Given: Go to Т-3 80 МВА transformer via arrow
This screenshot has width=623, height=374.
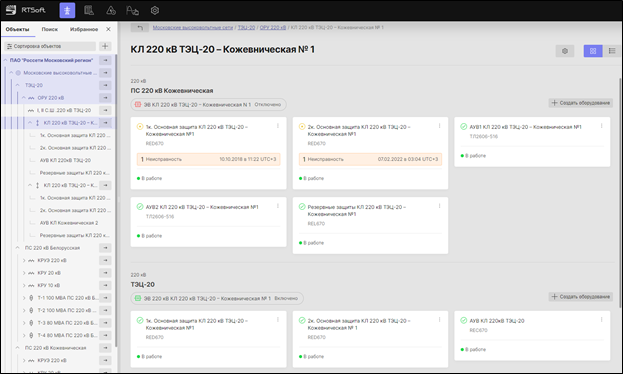Looking at the screenshot, I should (x=105, y=323).
